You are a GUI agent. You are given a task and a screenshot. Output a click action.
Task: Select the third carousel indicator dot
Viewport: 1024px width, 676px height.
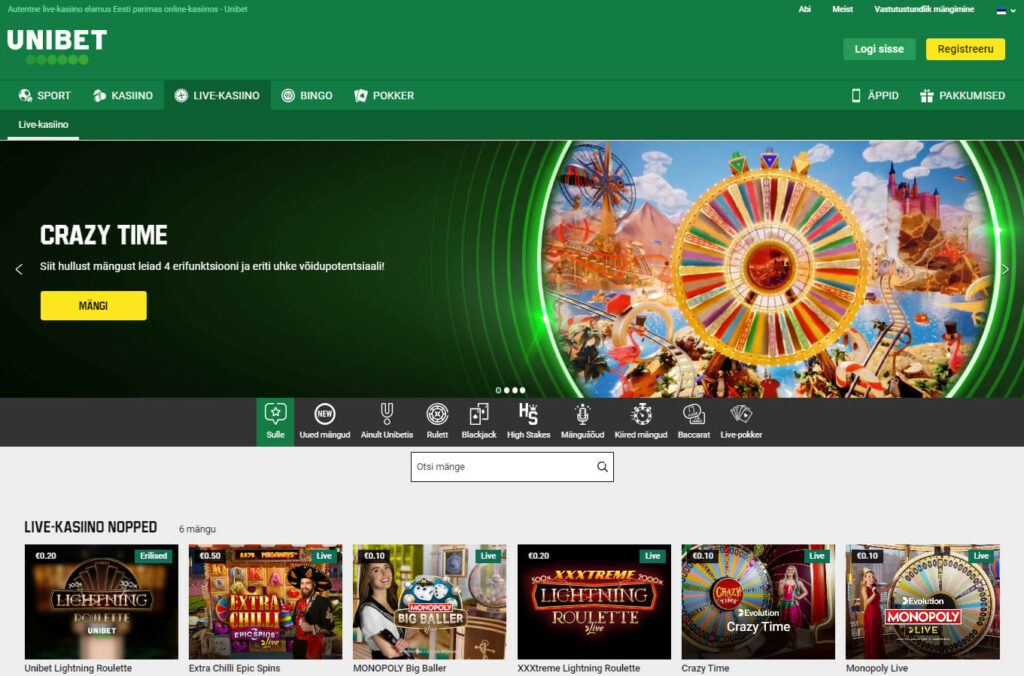coord(515,390)
